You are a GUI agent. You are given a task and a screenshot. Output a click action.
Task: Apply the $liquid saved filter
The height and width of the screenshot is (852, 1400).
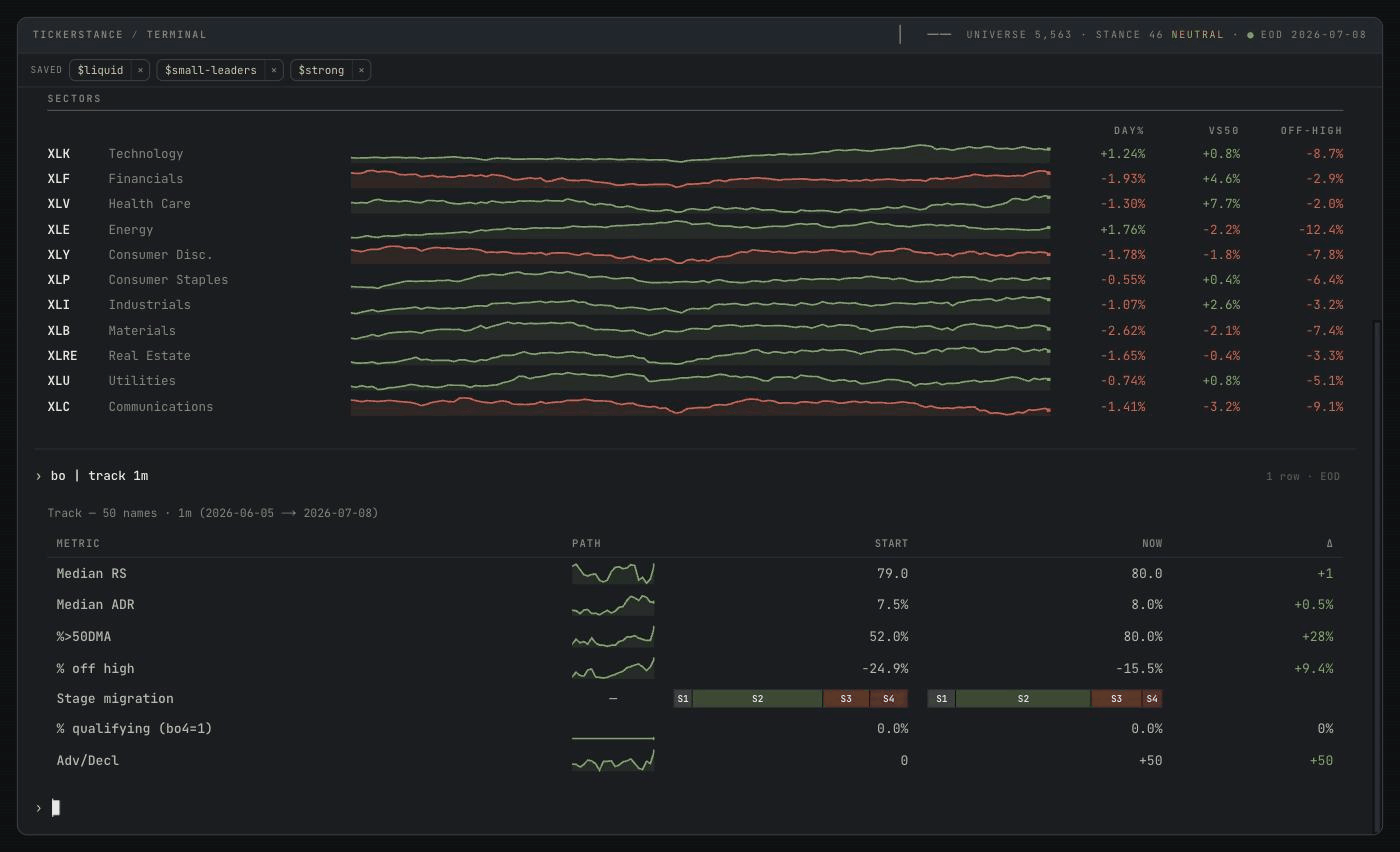(x=101, y=70)
